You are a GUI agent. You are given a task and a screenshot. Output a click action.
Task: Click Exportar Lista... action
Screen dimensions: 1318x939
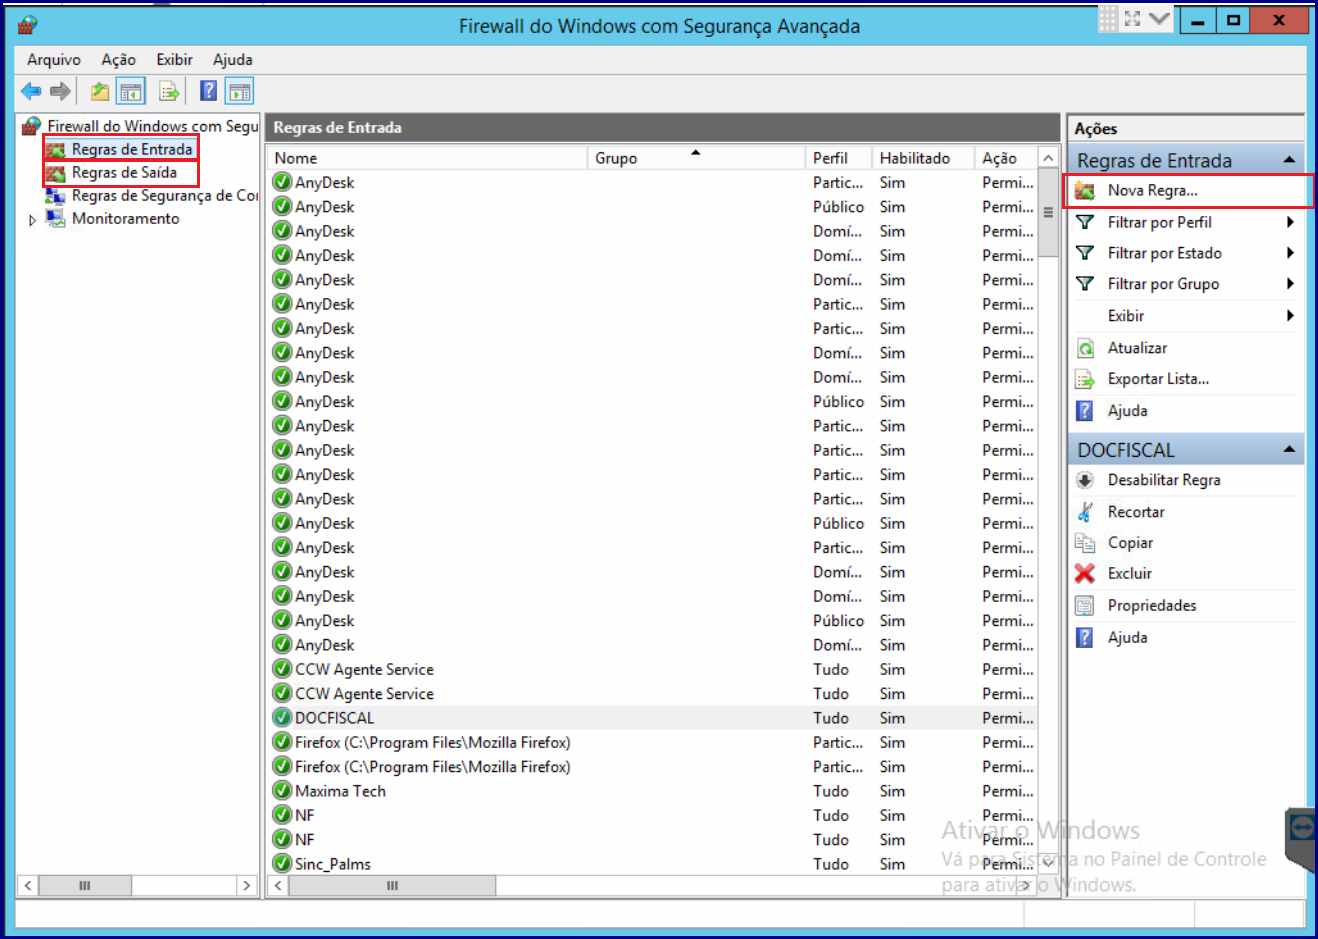(1158, 379)
